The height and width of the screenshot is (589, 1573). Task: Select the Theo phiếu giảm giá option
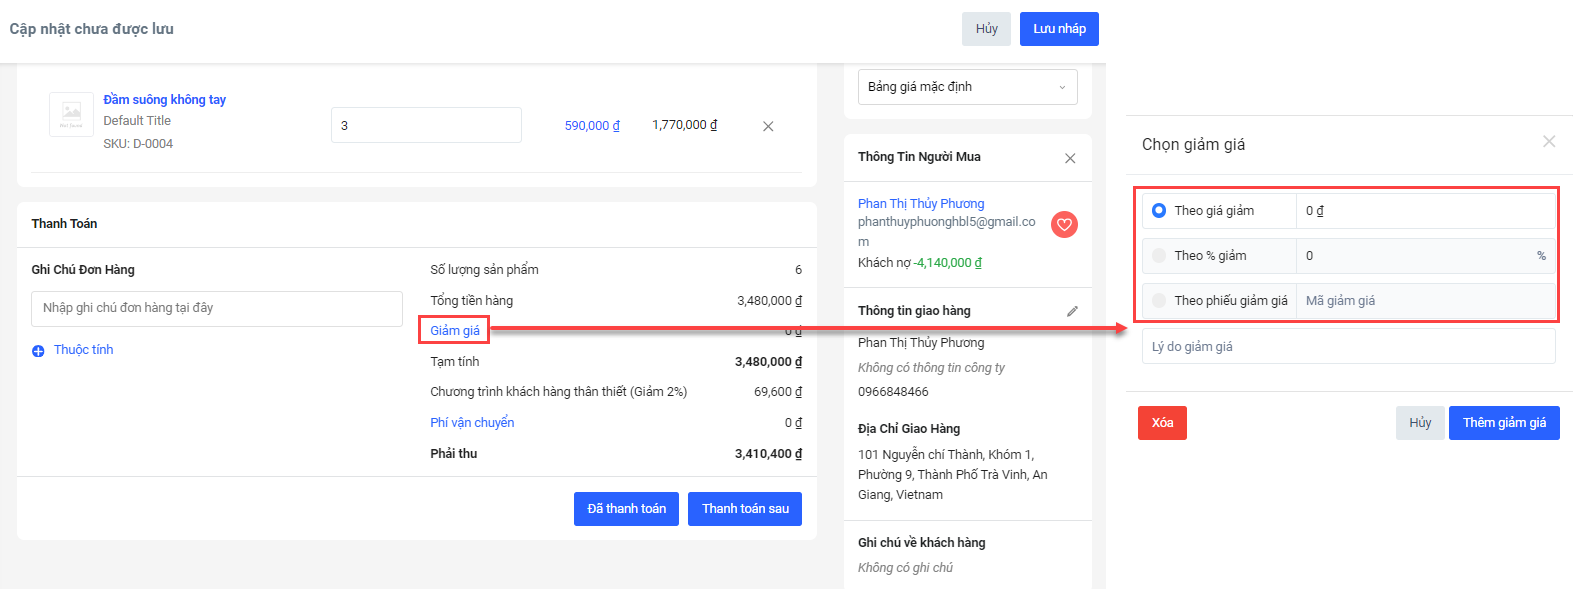(1159, 301)
